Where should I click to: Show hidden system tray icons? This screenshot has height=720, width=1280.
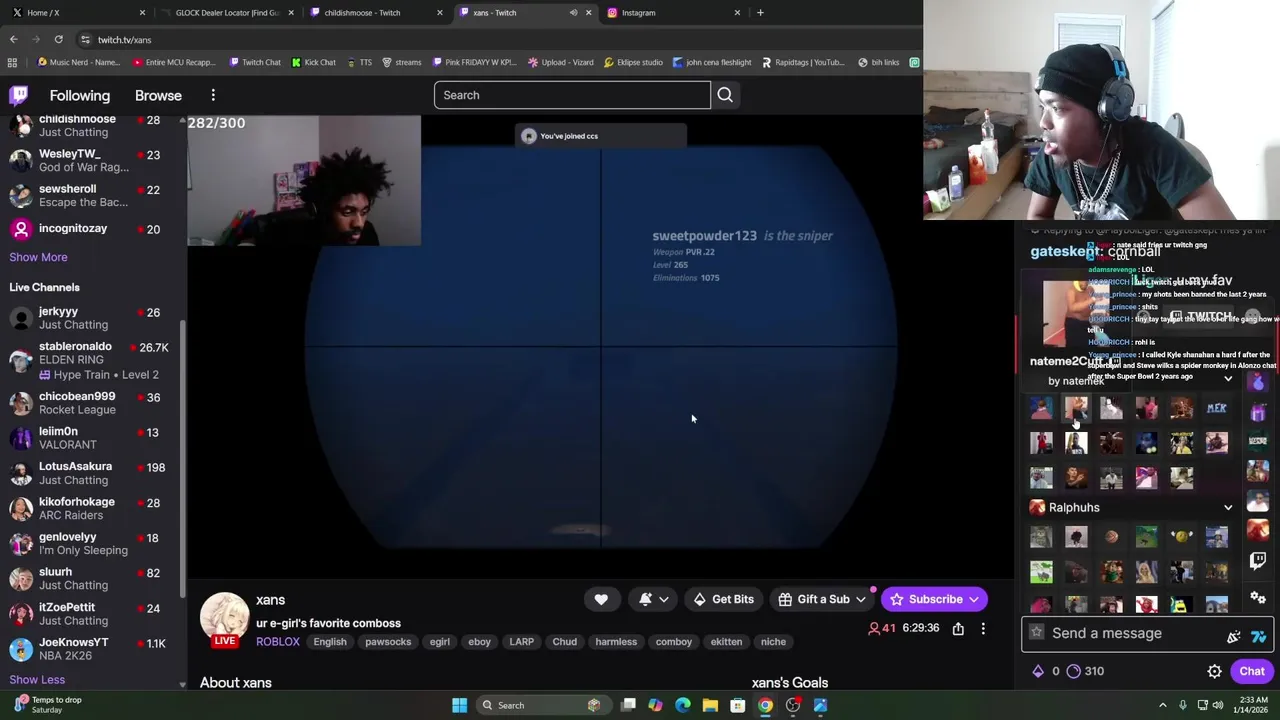[1162, 705]
